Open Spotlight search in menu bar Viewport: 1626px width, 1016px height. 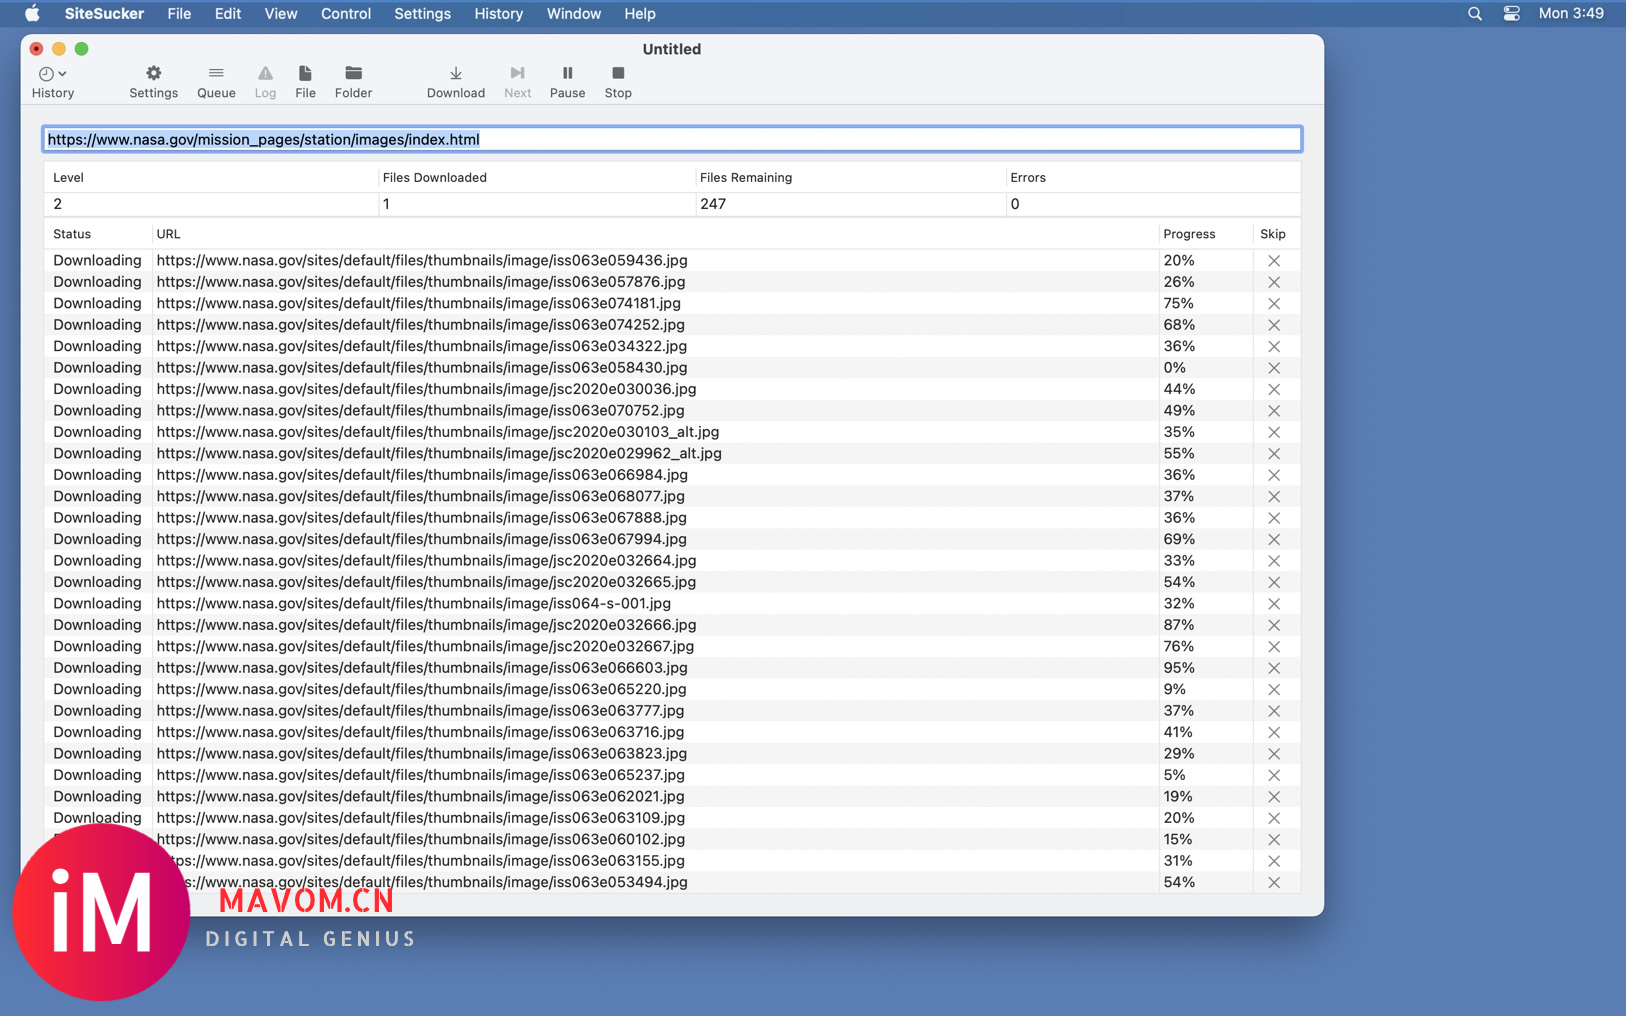1474,14
